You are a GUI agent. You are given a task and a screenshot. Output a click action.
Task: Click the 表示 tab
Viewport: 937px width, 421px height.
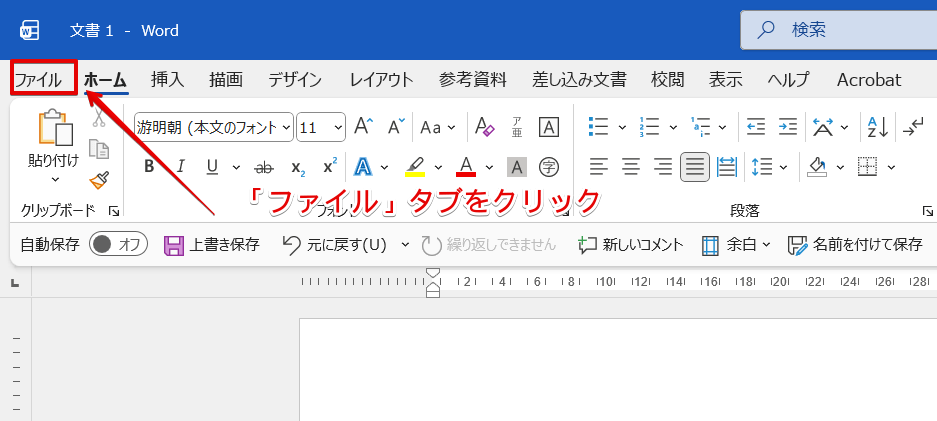pyautogui.click(x=725, y=79)
